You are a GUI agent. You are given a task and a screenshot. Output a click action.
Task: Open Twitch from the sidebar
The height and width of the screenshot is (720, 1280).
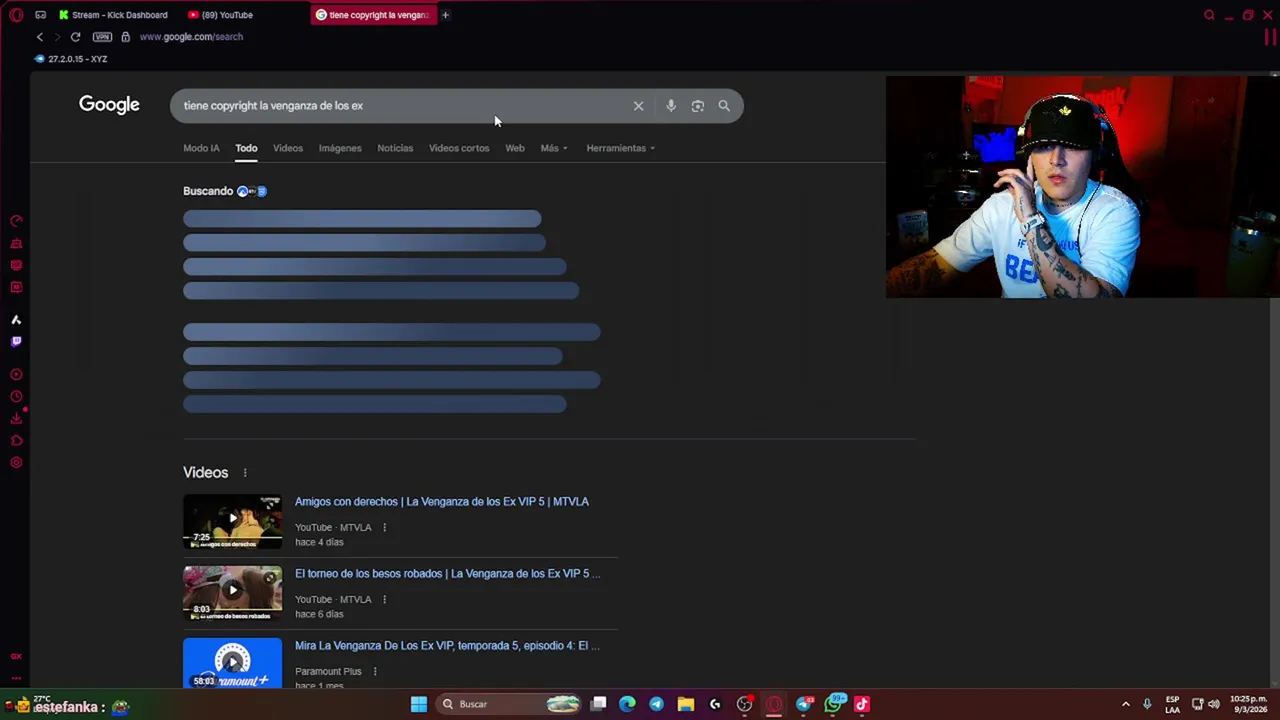(x=16, y=342)
